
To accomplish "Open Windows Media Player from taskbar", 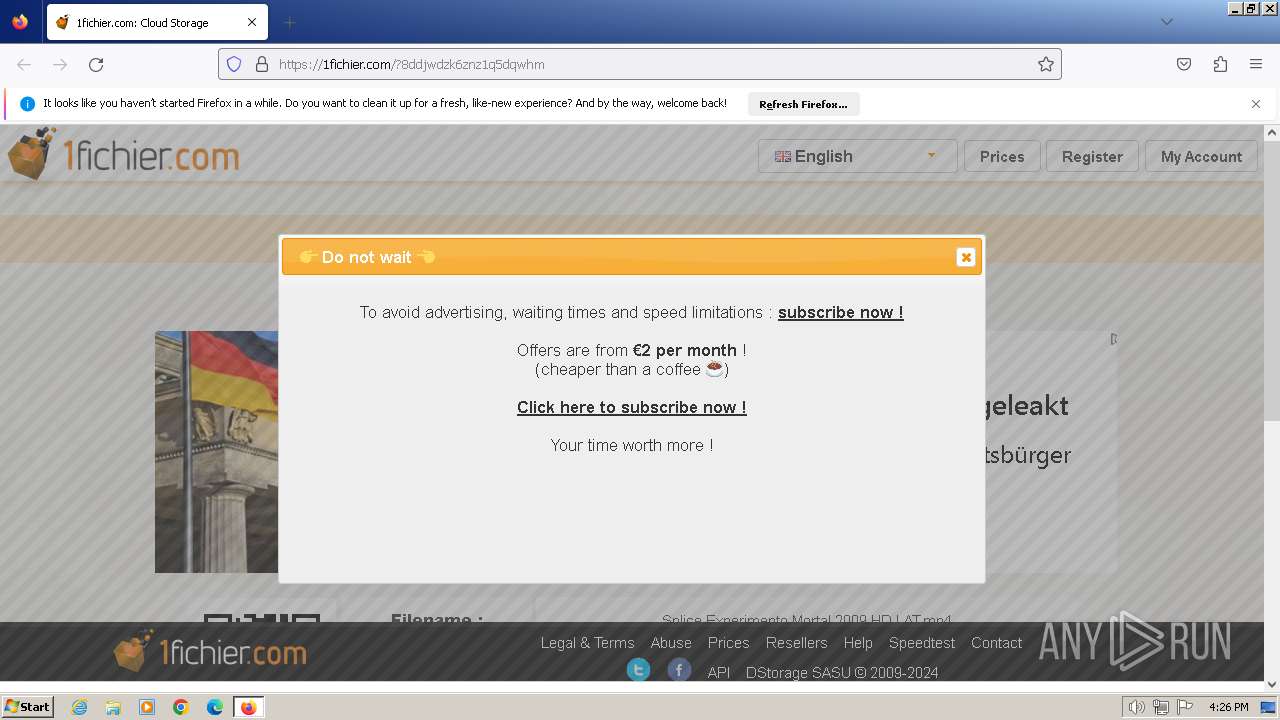I will point(147,707).
